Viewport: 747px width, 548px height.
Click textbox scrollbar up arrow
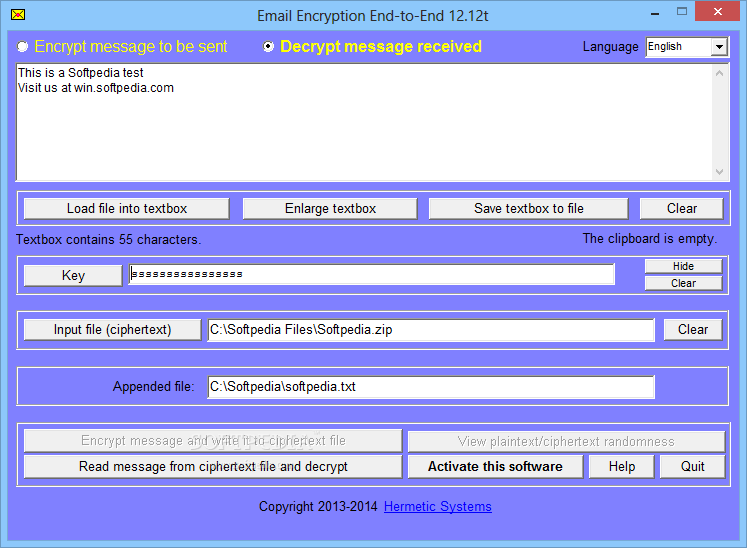719,73
